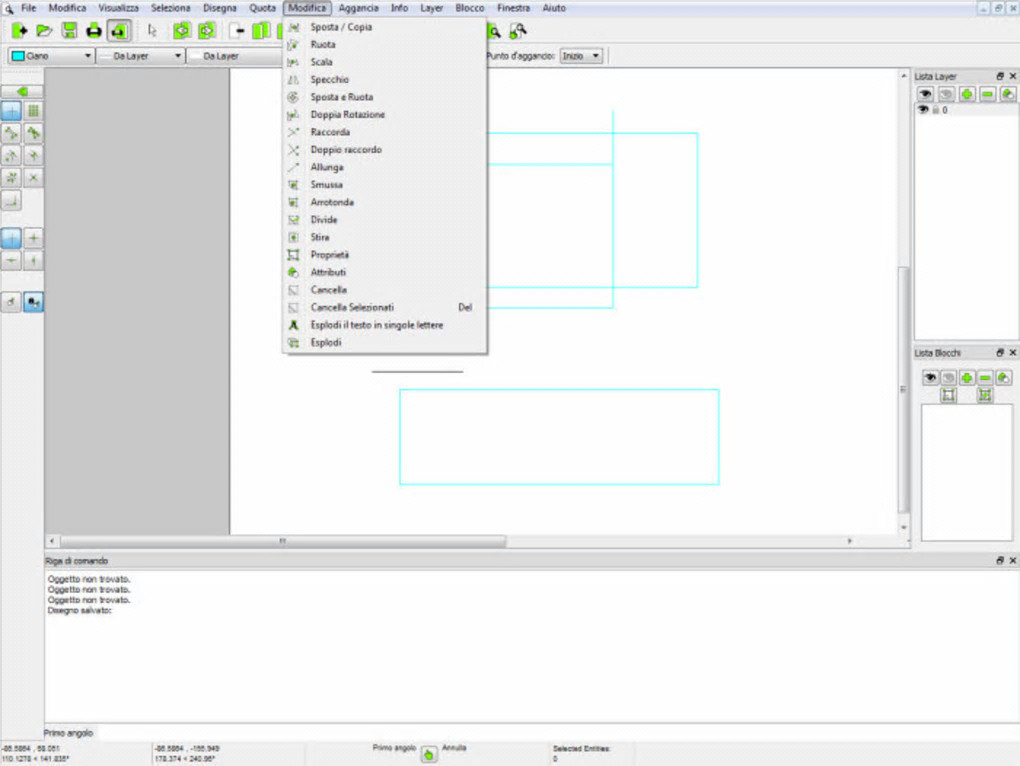Click the save drawing floppy icon
This screenshot has height=766, width=1020.
(69, 31)
